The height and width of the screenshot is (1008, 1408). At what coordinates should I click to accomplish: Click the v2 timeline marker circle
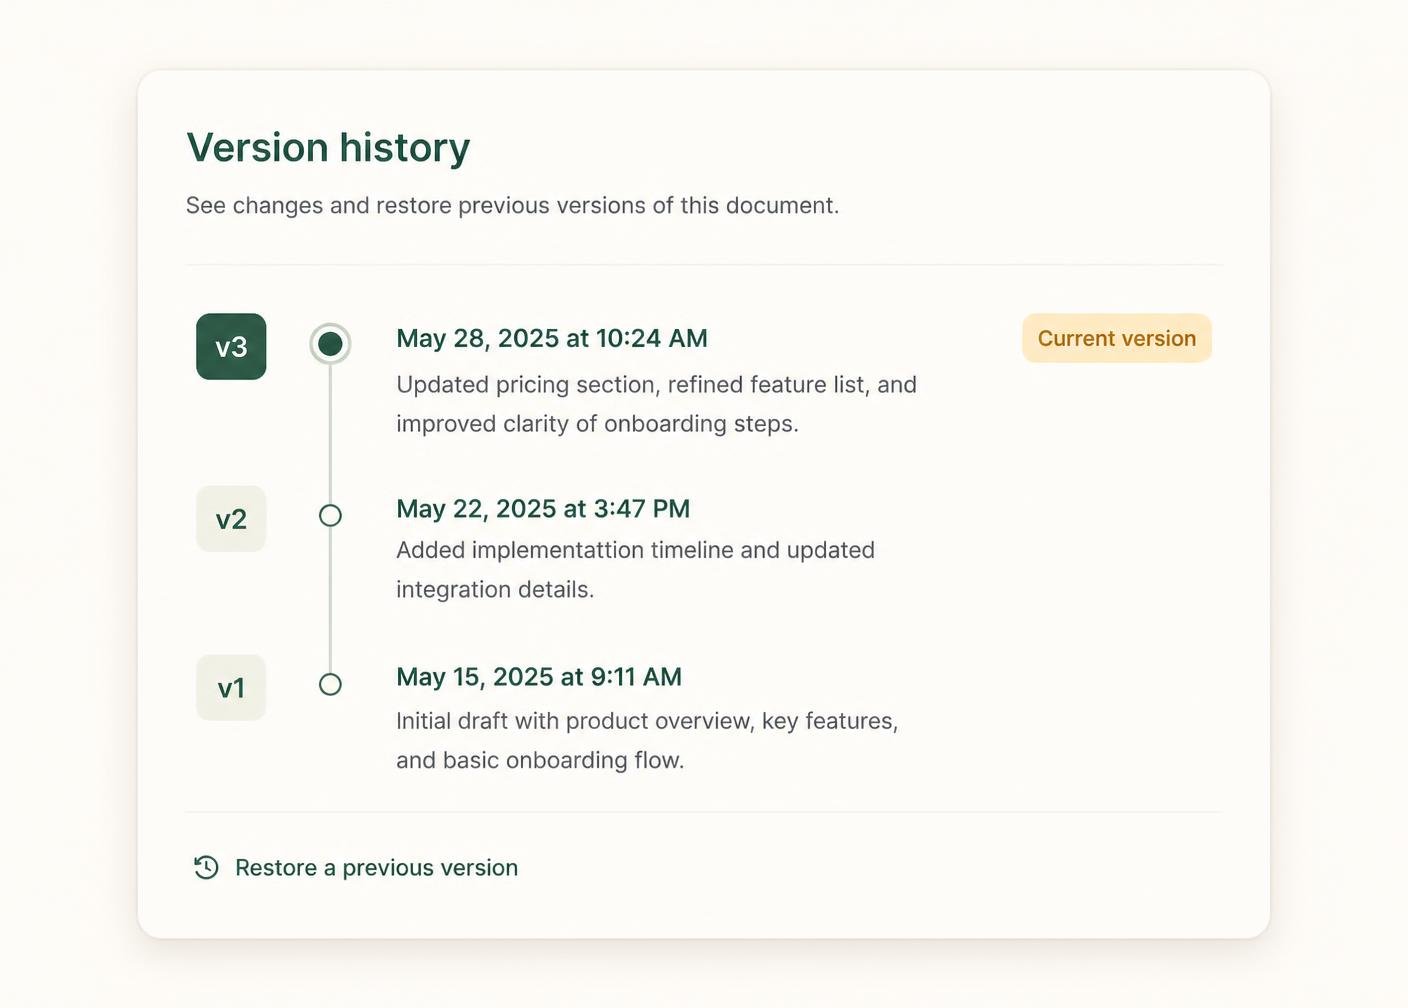click(x=330, y=515)
